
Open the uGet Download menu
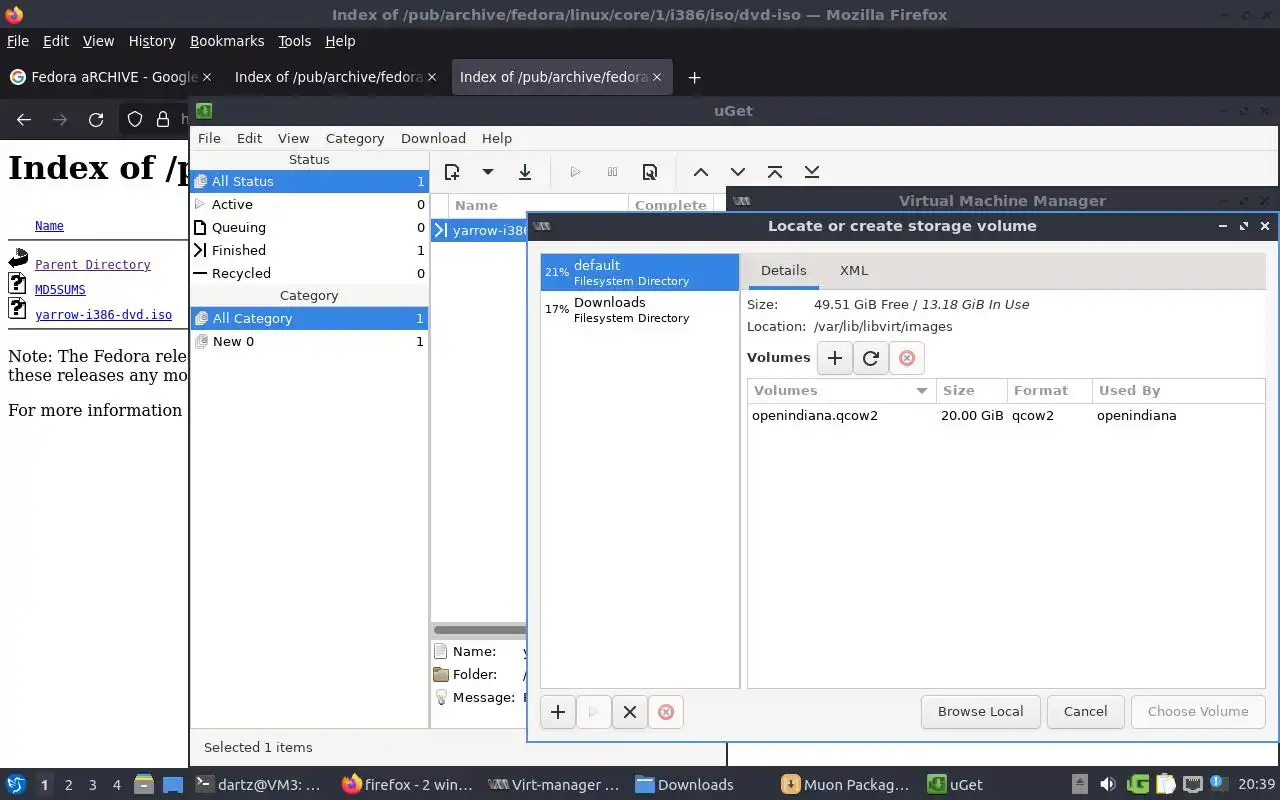pos(433,139)
